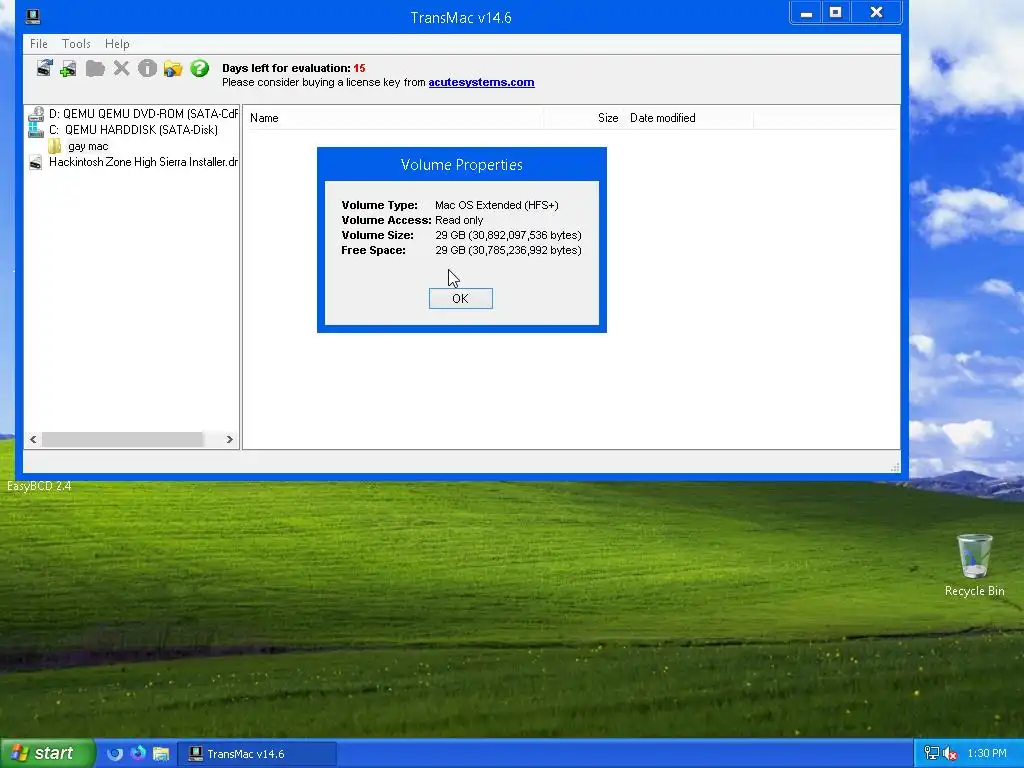Maximize the TransMac window

click(x=835, y=13)
